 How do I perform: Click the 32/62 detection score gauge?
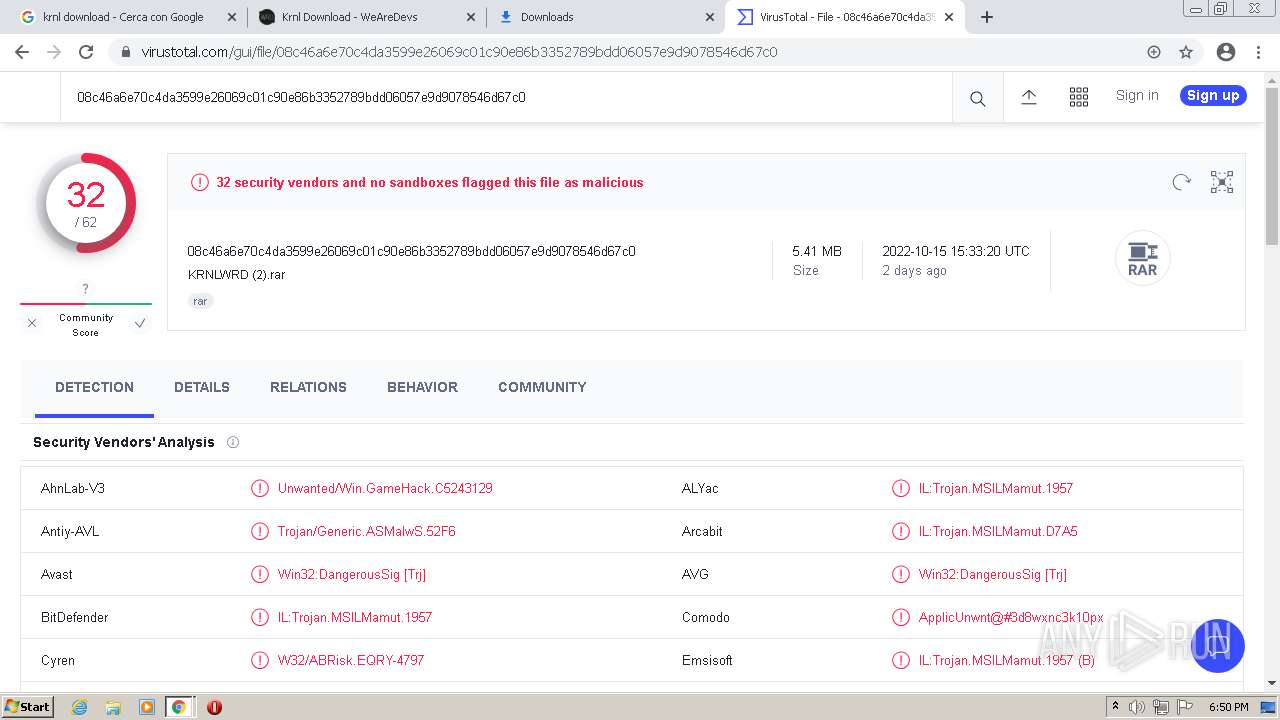(86, 203)
